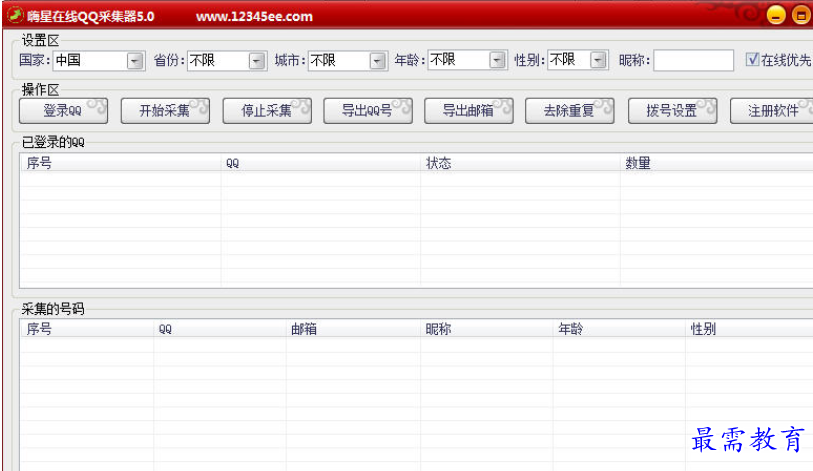
Task: Click the www.12345ee.com title text
Action: tap(254, 17)
